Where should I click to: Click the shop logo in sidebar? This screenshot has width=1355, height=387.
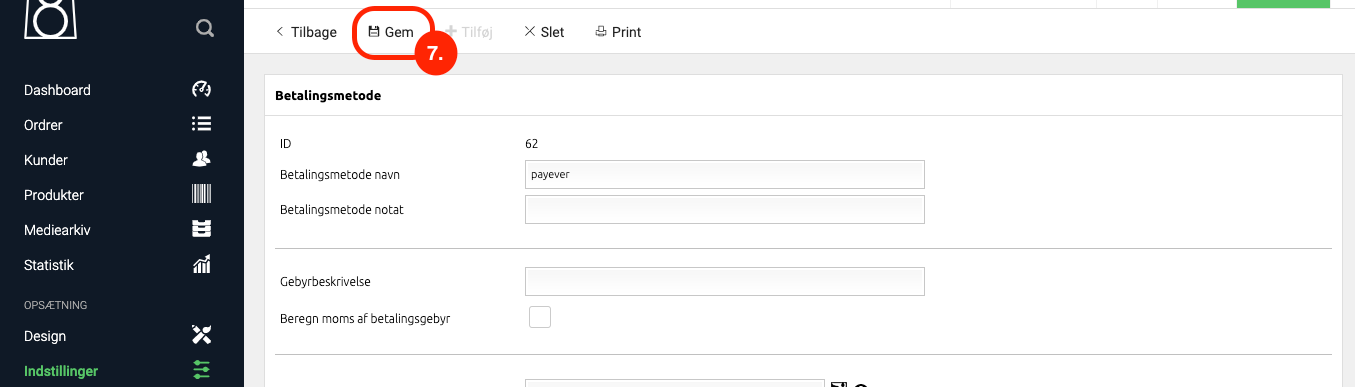tap(52, 20)
